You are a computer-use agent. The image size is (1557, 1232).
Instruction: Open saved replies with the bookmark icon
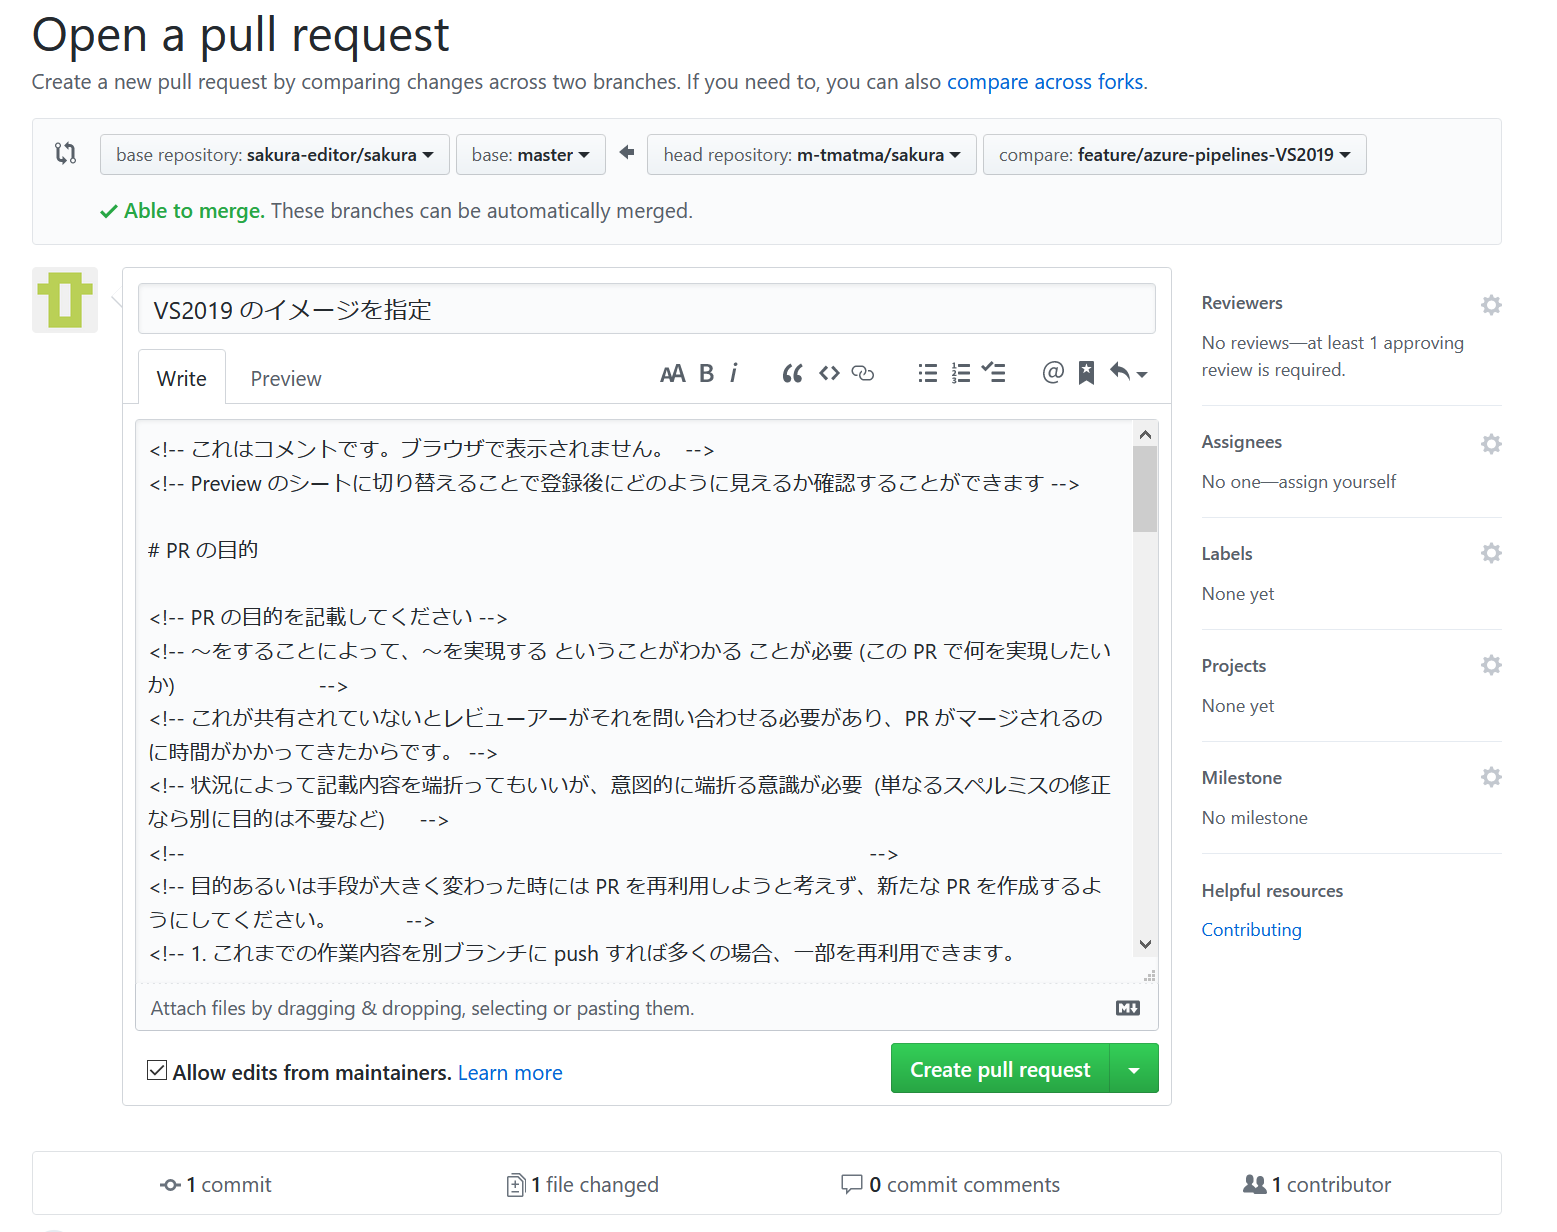(x=1086, y=372)
